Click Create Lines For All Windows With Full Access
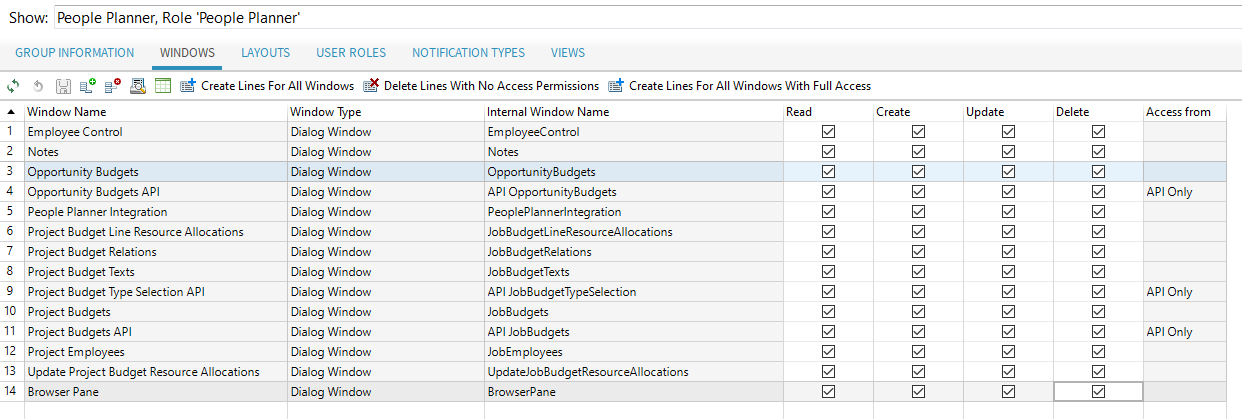 pyautogui.click(x=739, y=86)
